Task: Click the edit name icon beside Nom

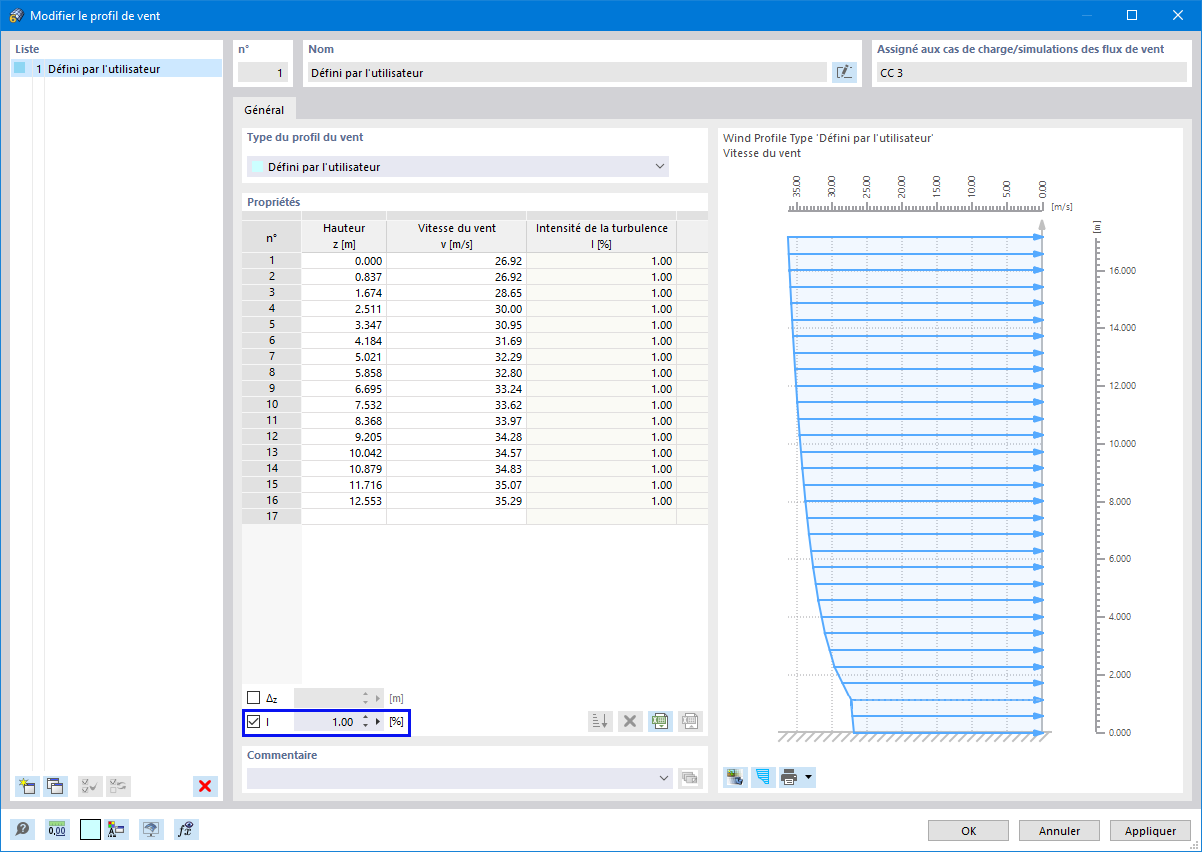Action: point(845,72)
